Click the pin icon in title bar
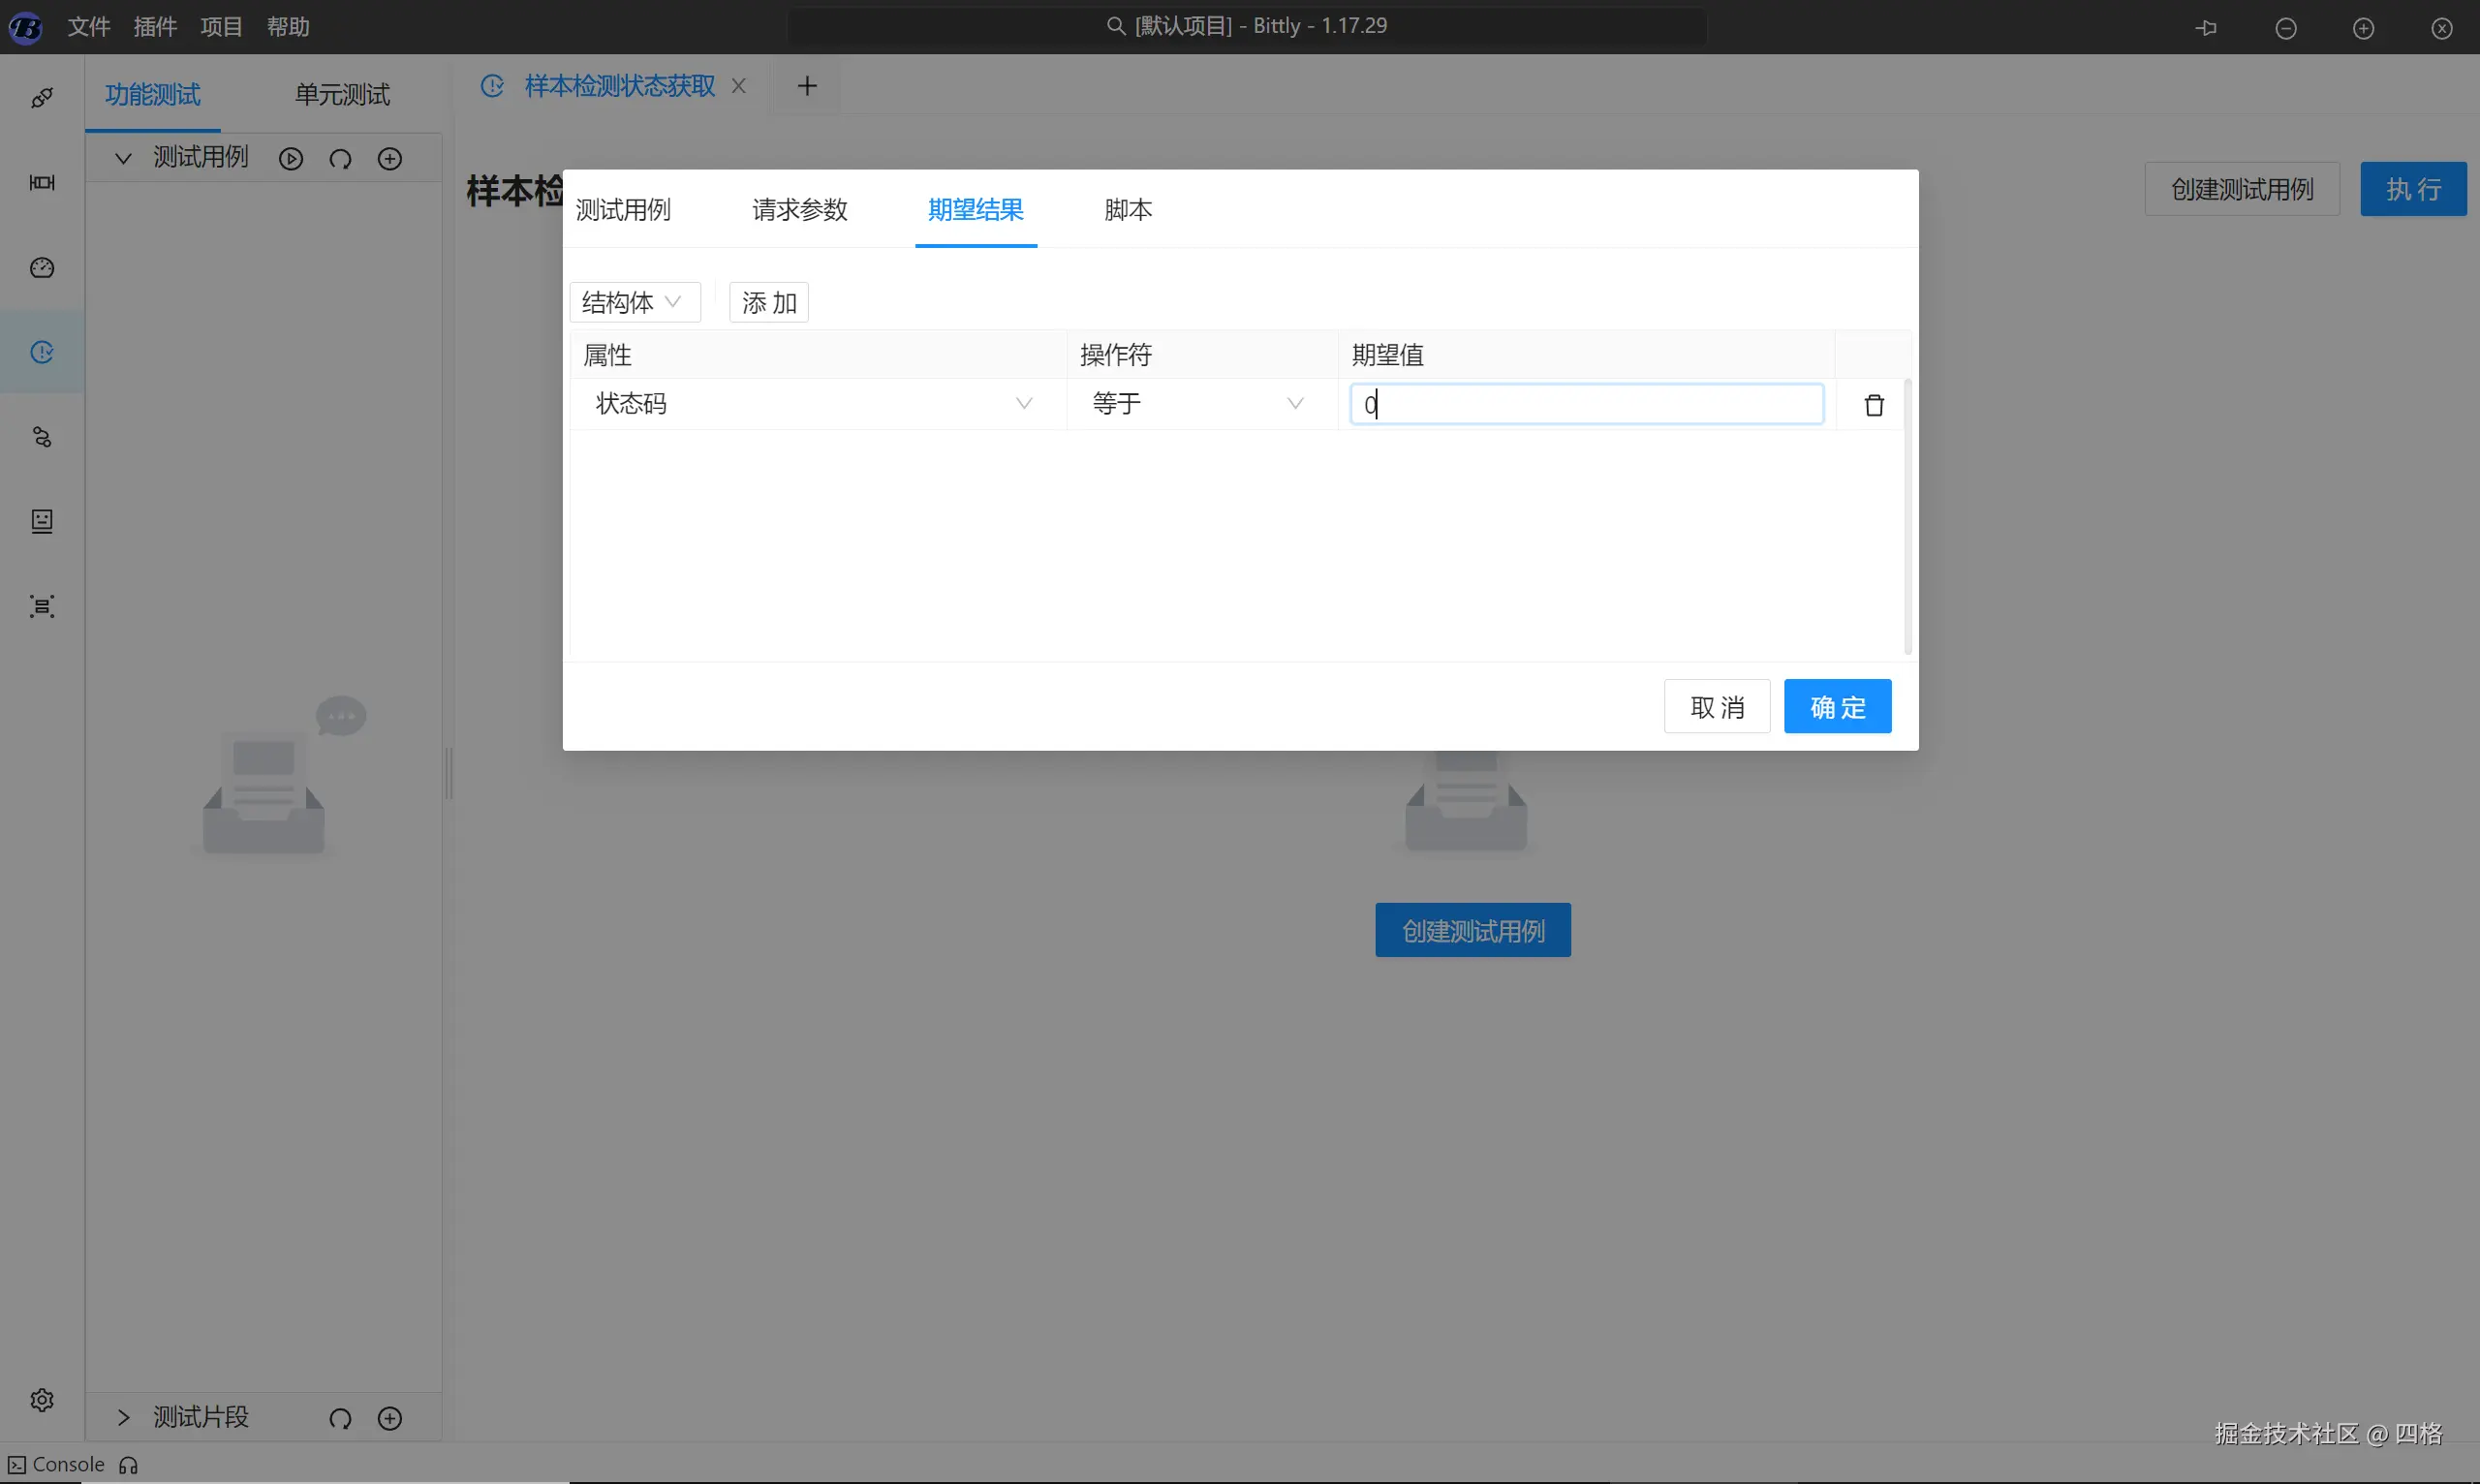 [2207, 28]
